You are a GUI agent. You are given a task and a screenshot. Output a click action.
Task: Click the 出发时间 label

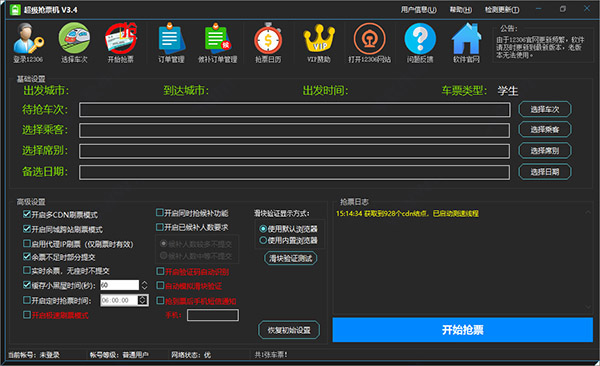pyautogui.click(x=325, y=91)
